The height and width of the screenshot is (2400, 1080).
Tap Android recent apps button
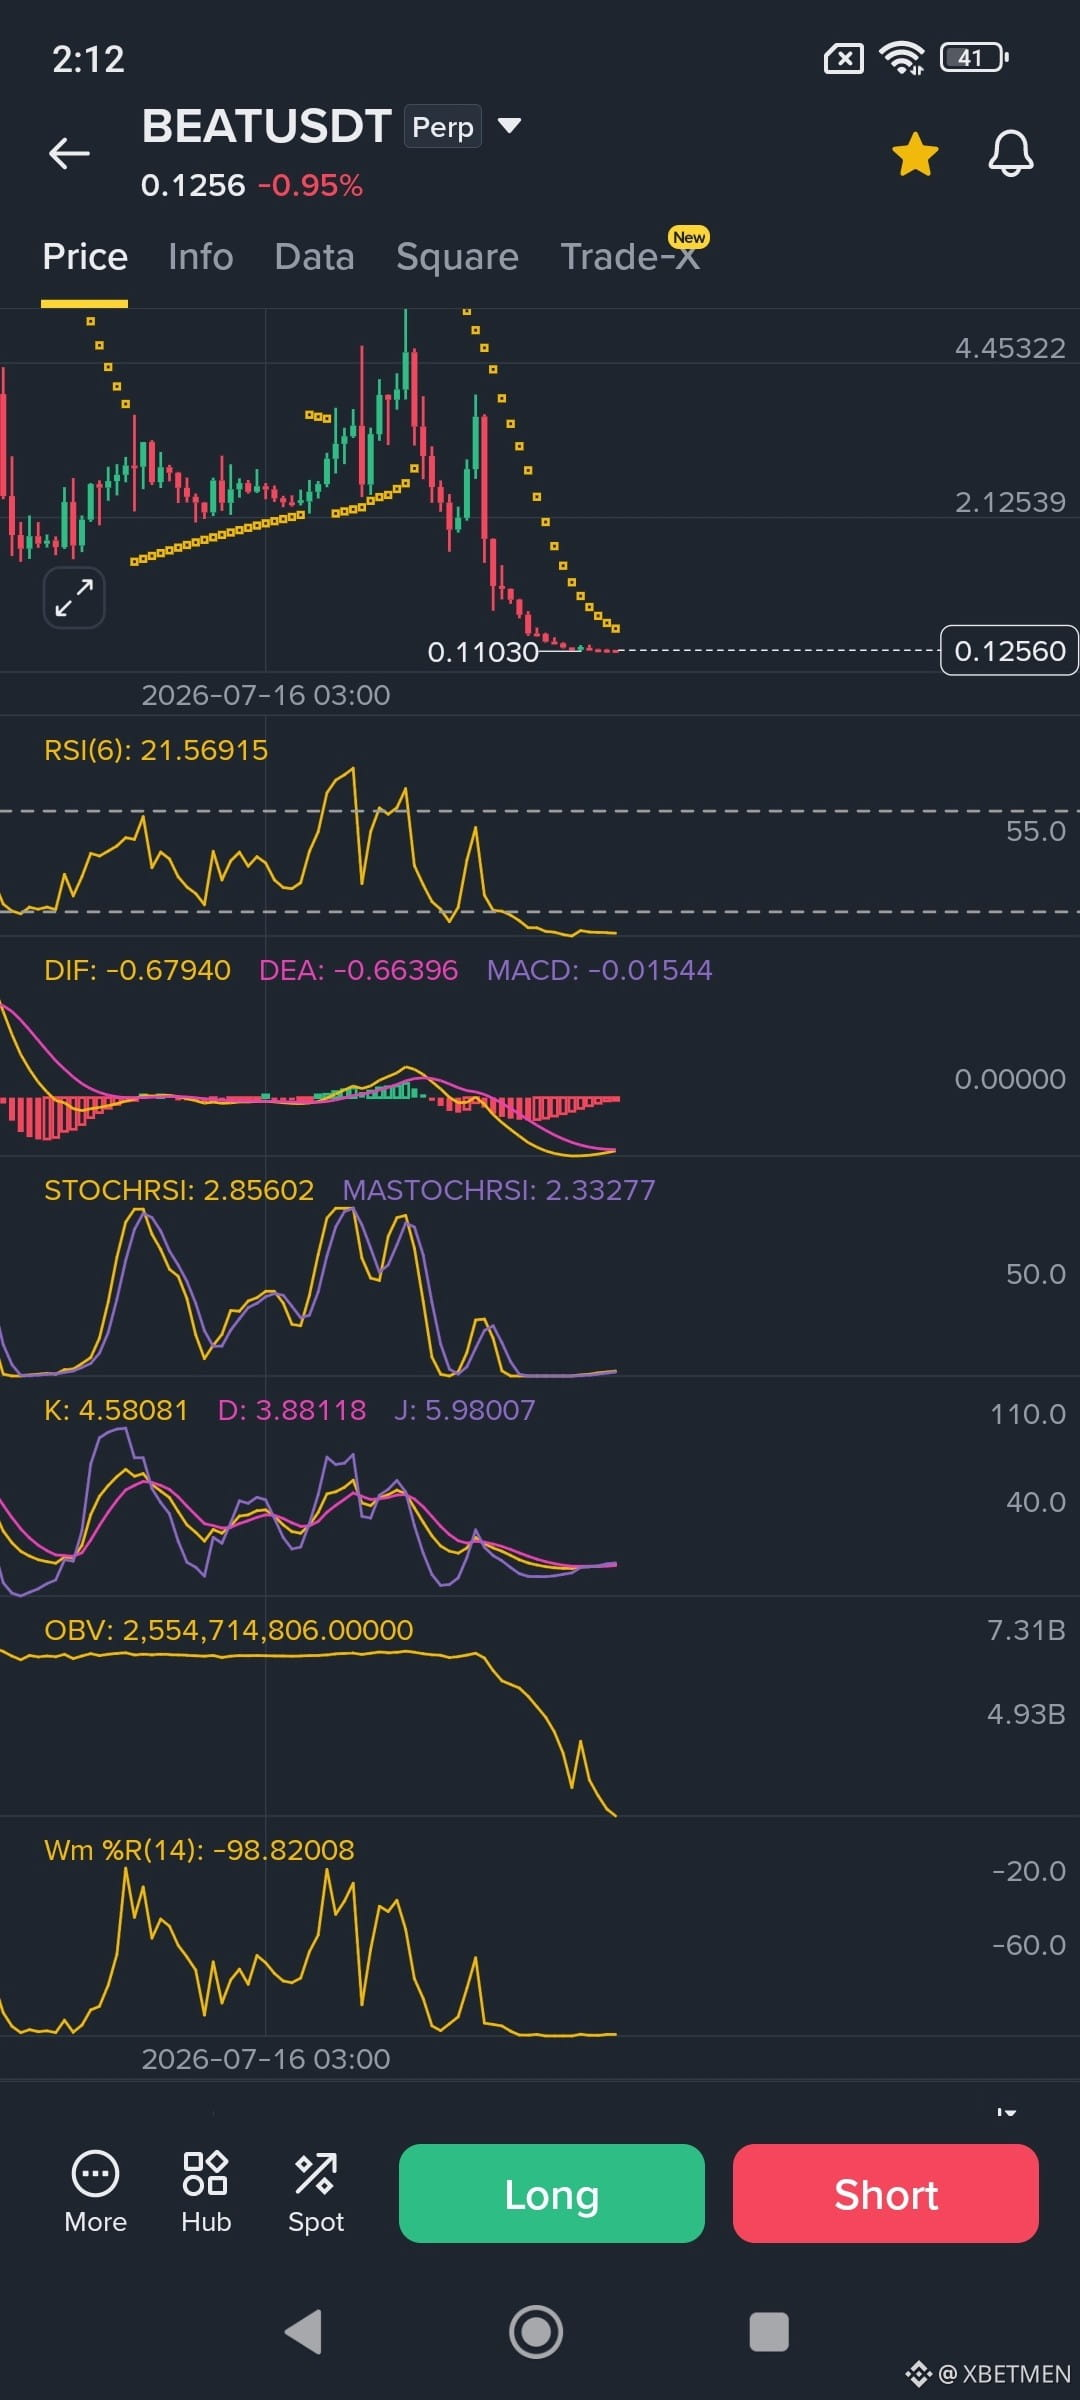(x=769, y=2332)
